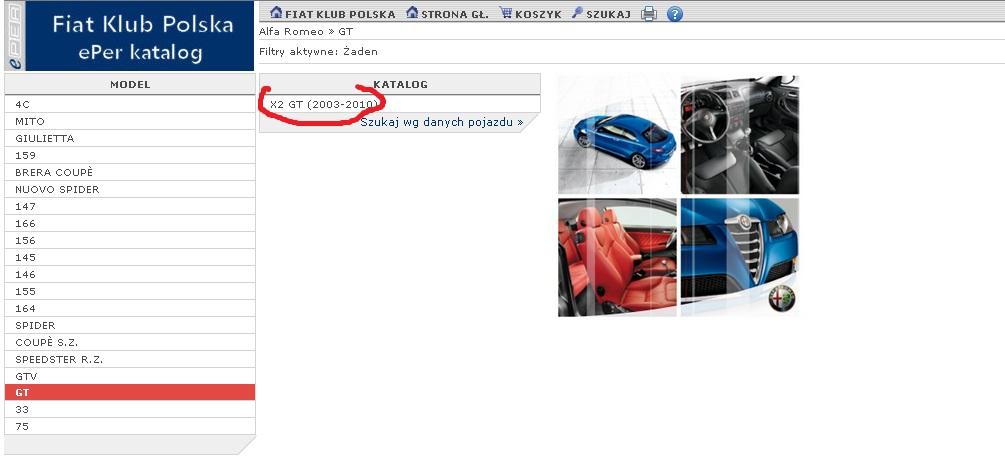Click Alfa Romeo in the breadcrumb
The image size is (1005, 476).
point(292,31)
